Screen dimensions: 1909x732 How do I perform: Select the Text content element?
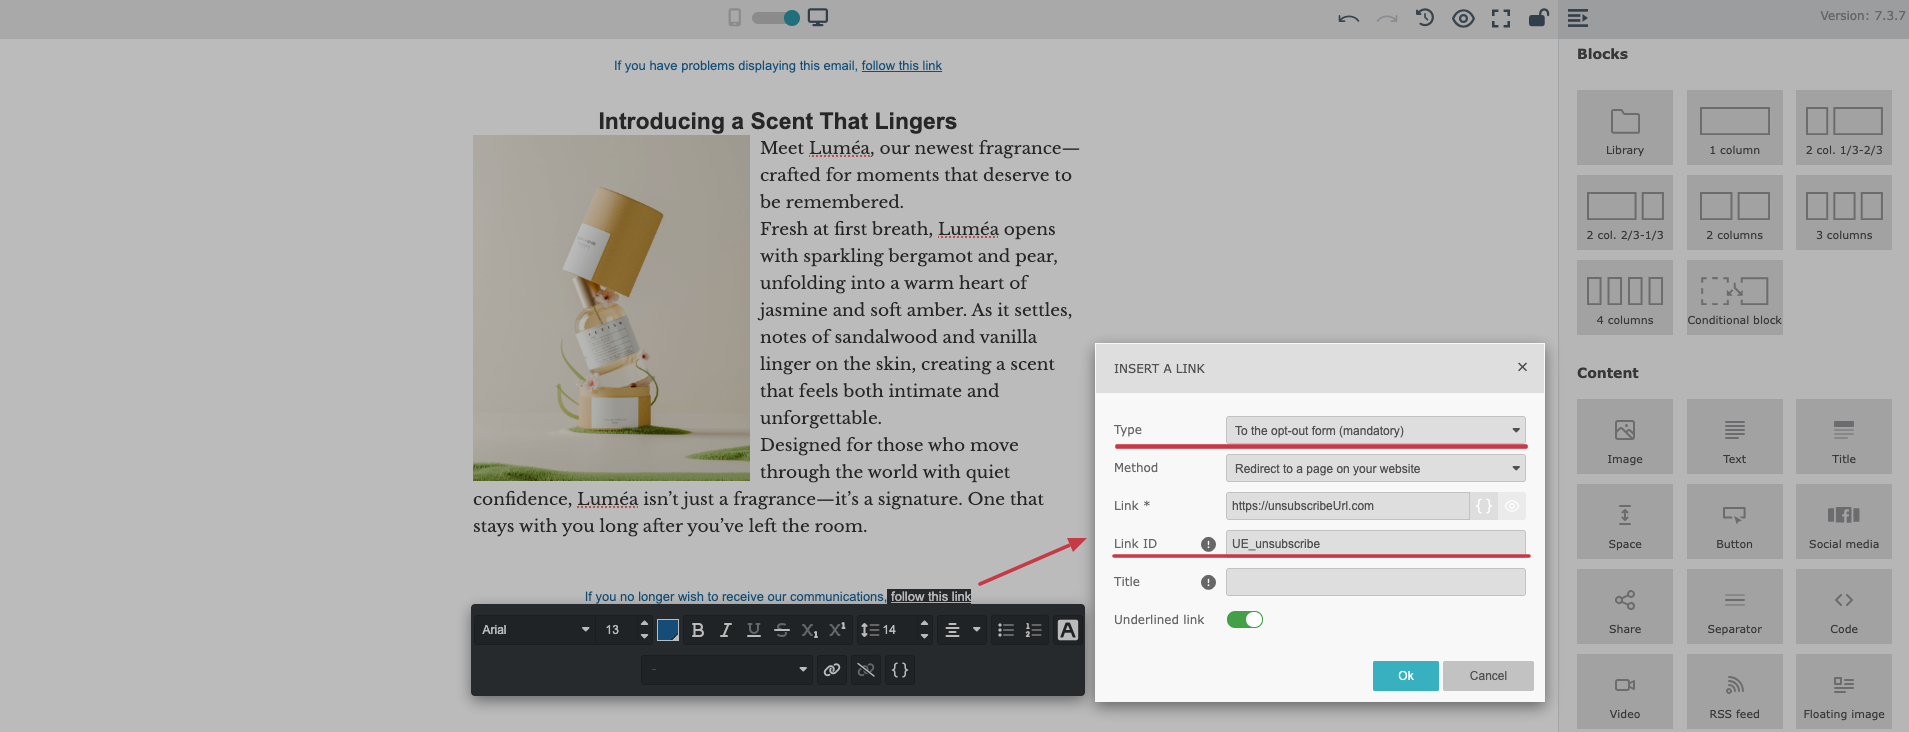[x=1735, y=436]
